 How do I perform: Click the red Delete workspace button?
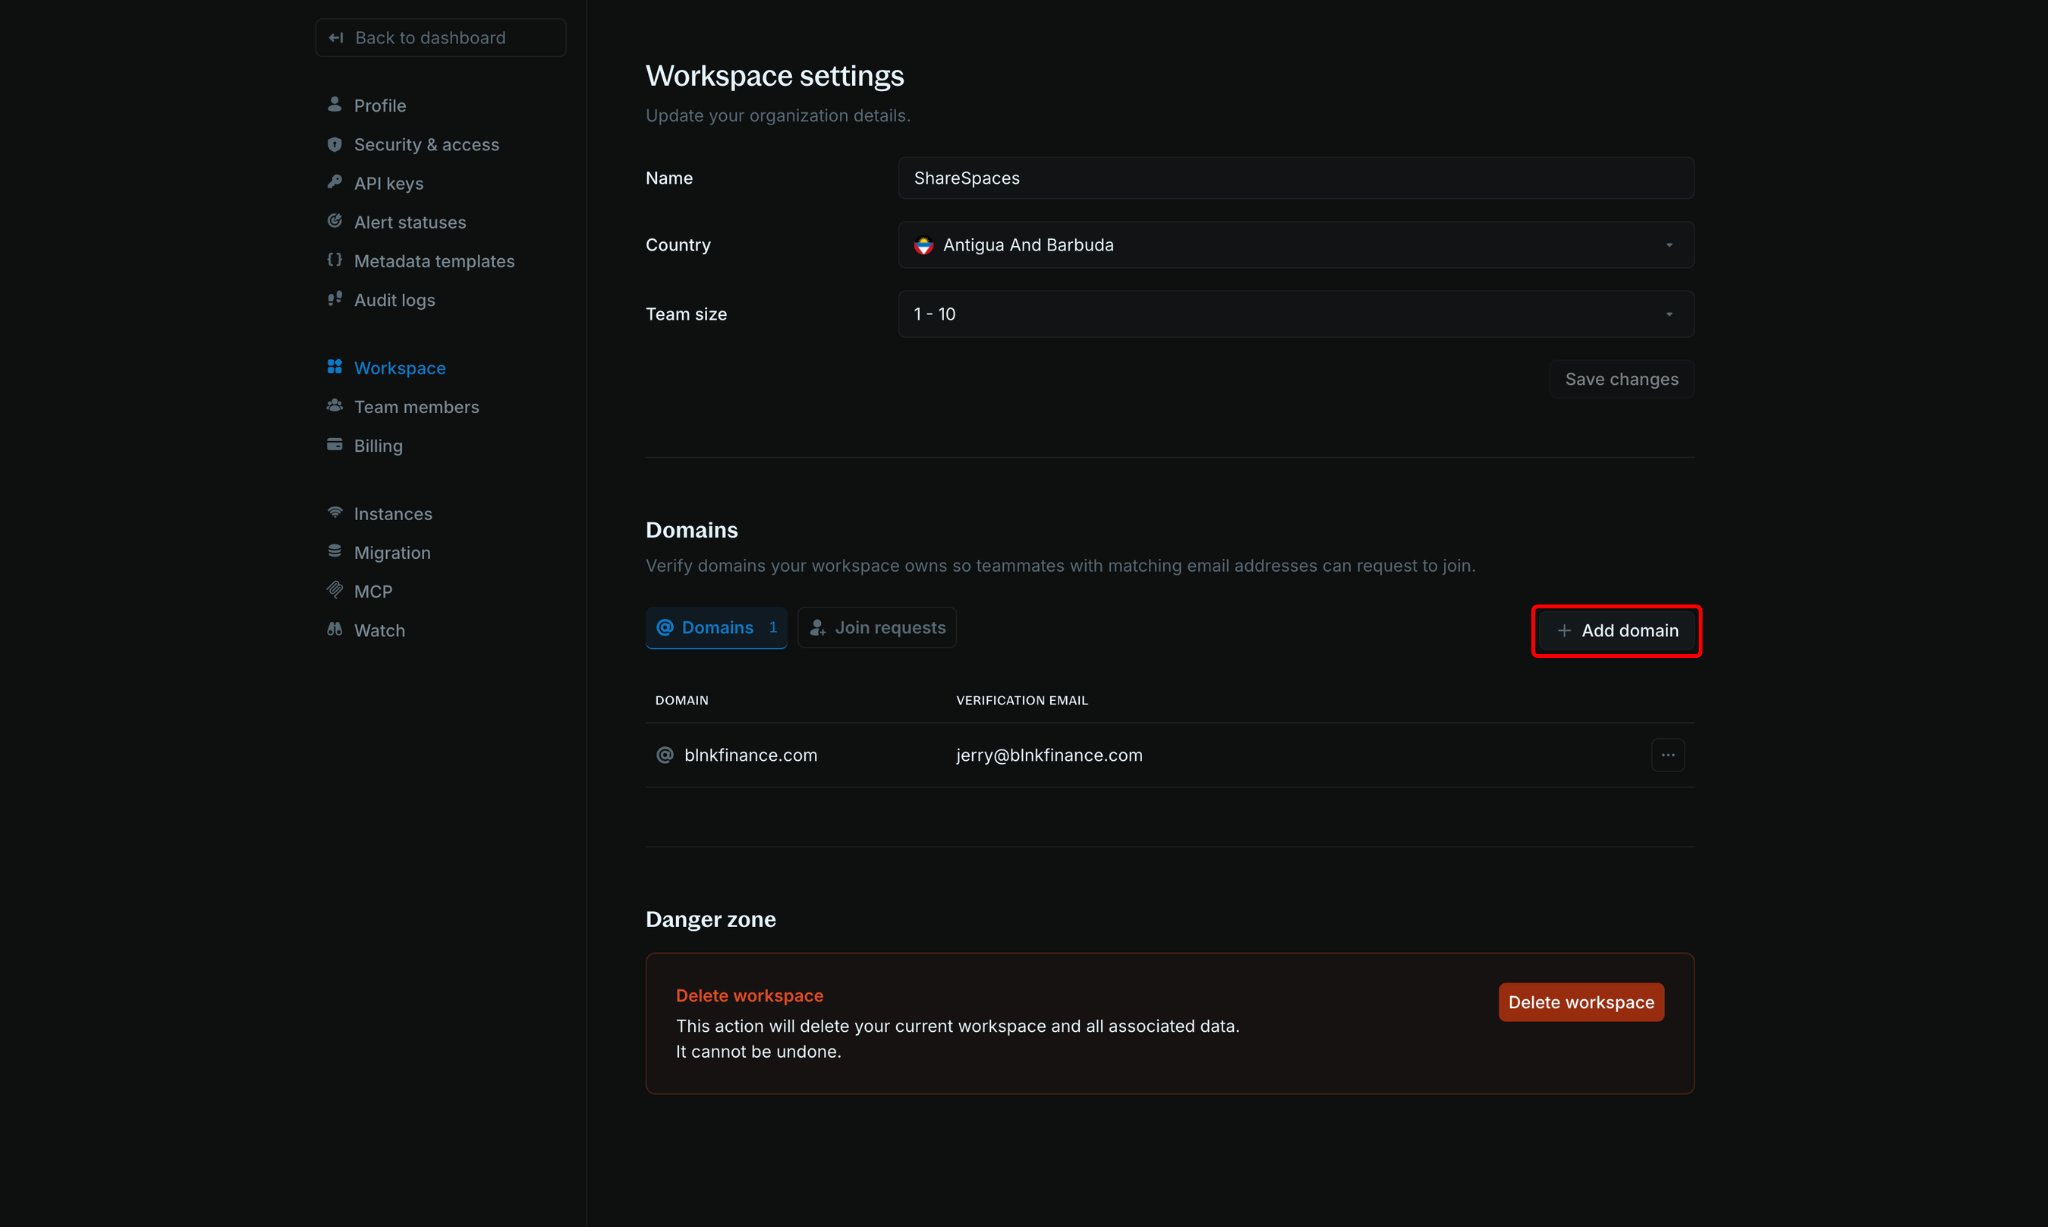[x=1580, y=1002]
